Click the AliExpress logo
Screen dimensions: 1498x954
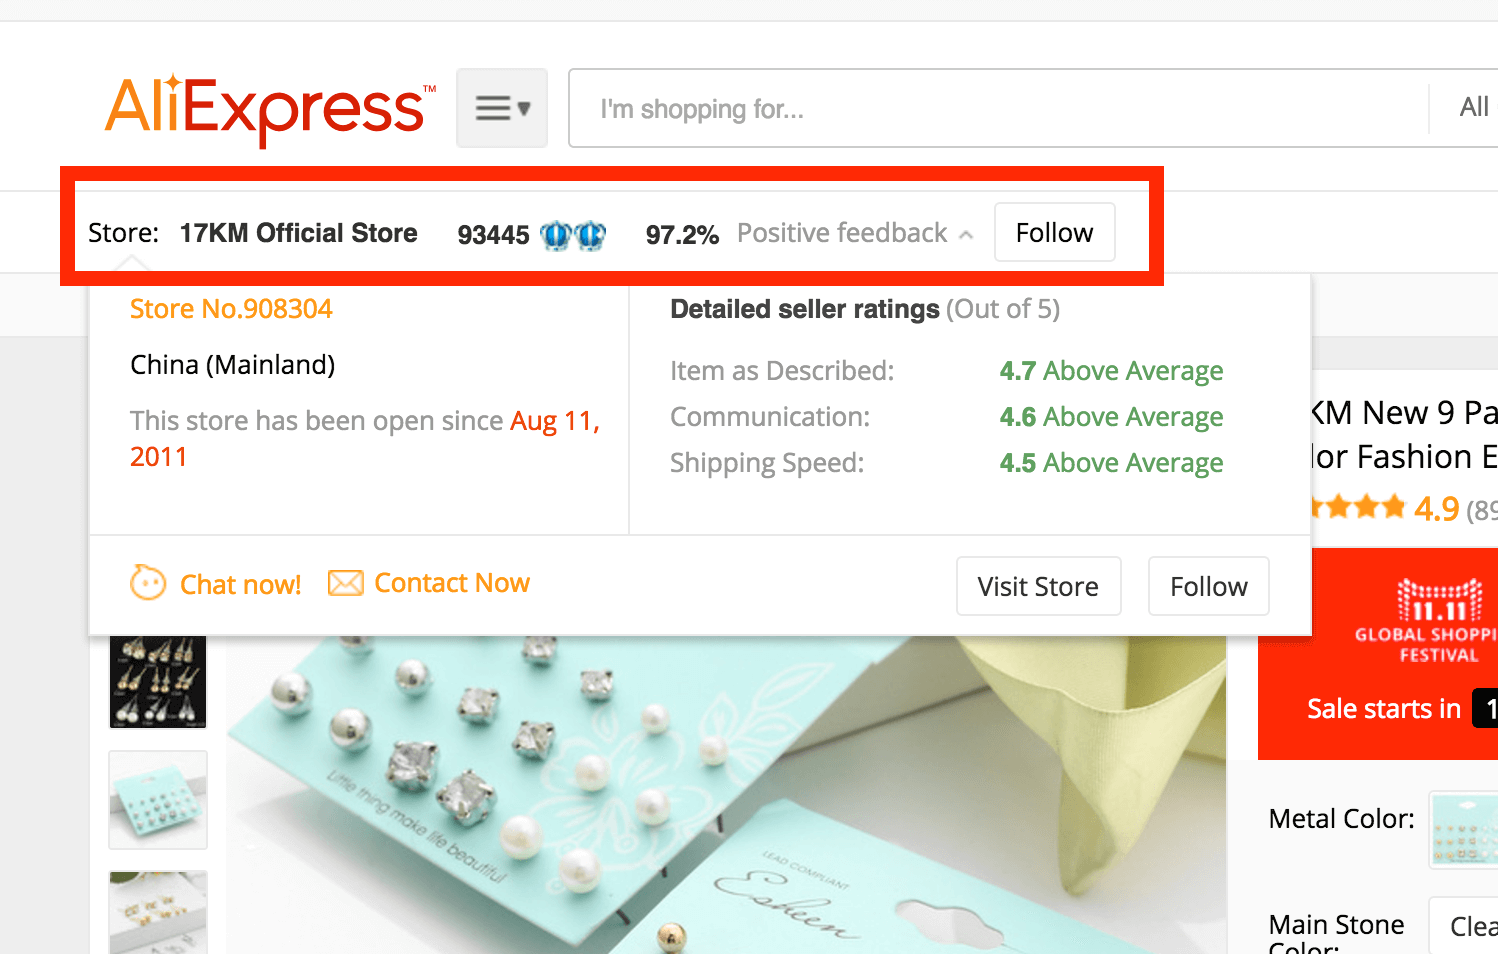[270, 109]
